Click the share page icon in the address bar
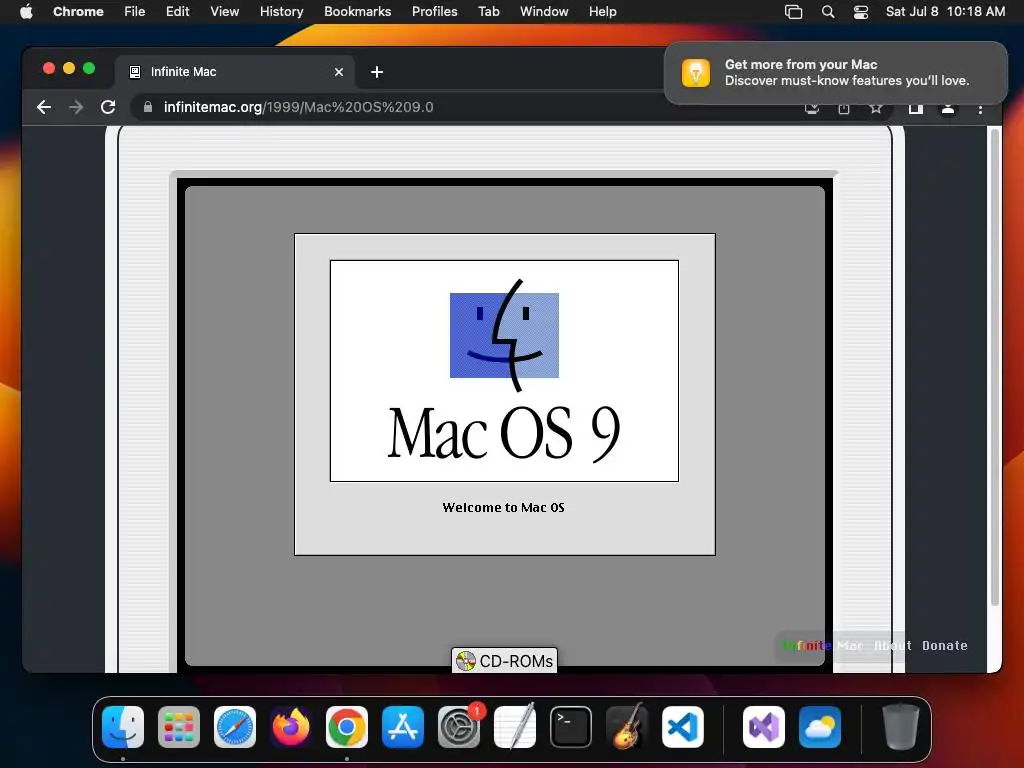The width and height of the screenshot is (1024, 768). click(844, 108)
